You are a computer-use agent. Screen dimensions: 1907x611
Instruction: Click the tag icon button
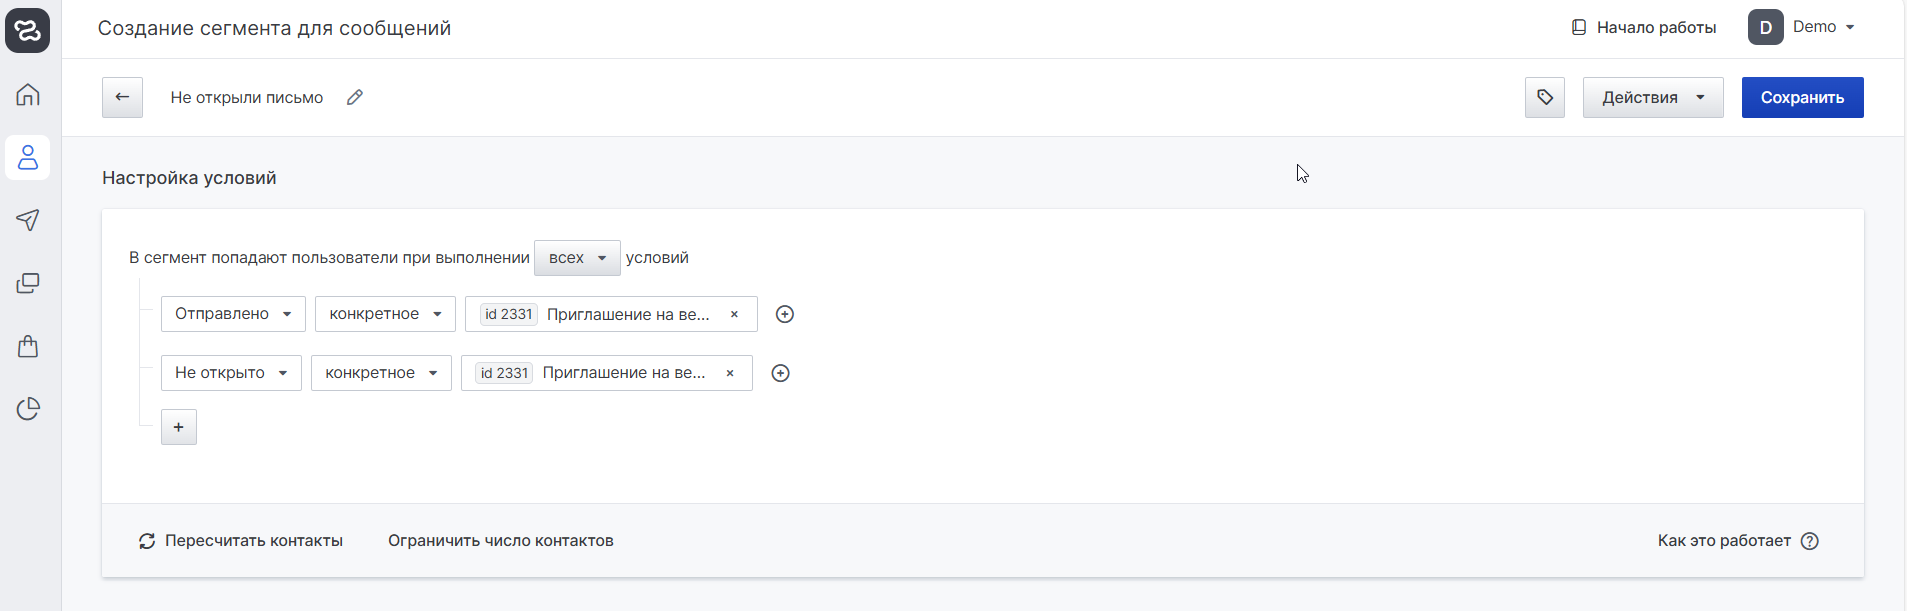(x=1545, y=97)
